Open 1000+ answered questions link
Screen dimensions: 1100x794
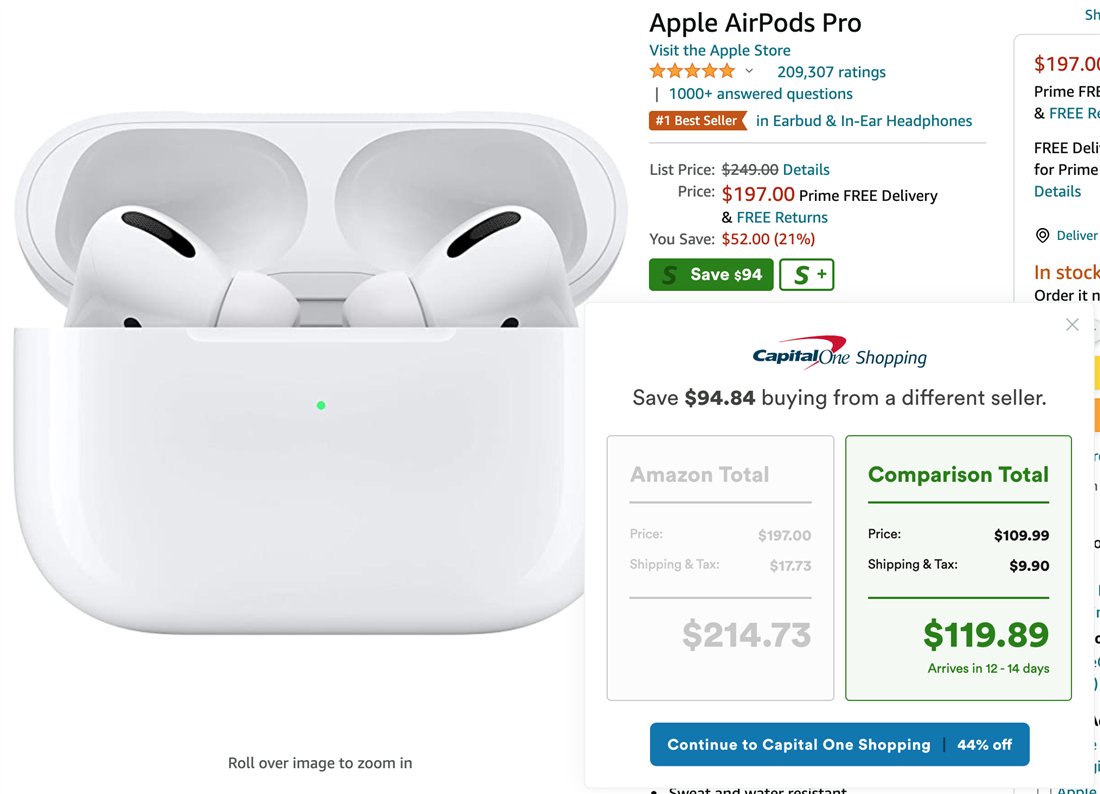point(760,94)
